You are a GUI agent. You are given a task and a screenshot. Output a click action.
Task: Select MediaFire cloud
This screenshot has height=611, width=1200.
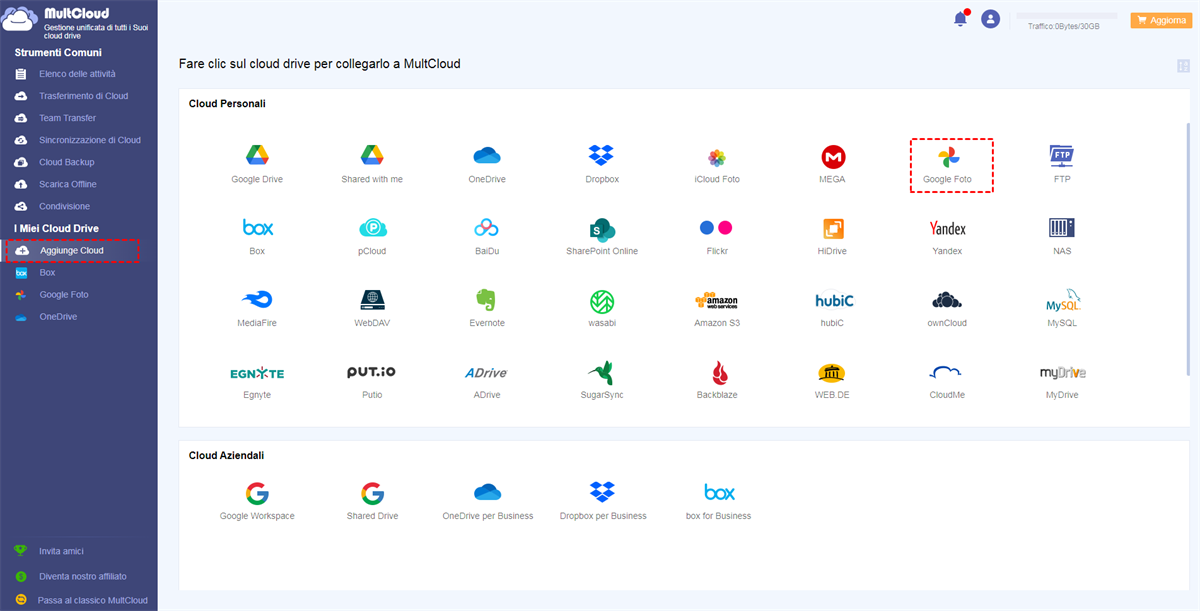click(257, 309)
